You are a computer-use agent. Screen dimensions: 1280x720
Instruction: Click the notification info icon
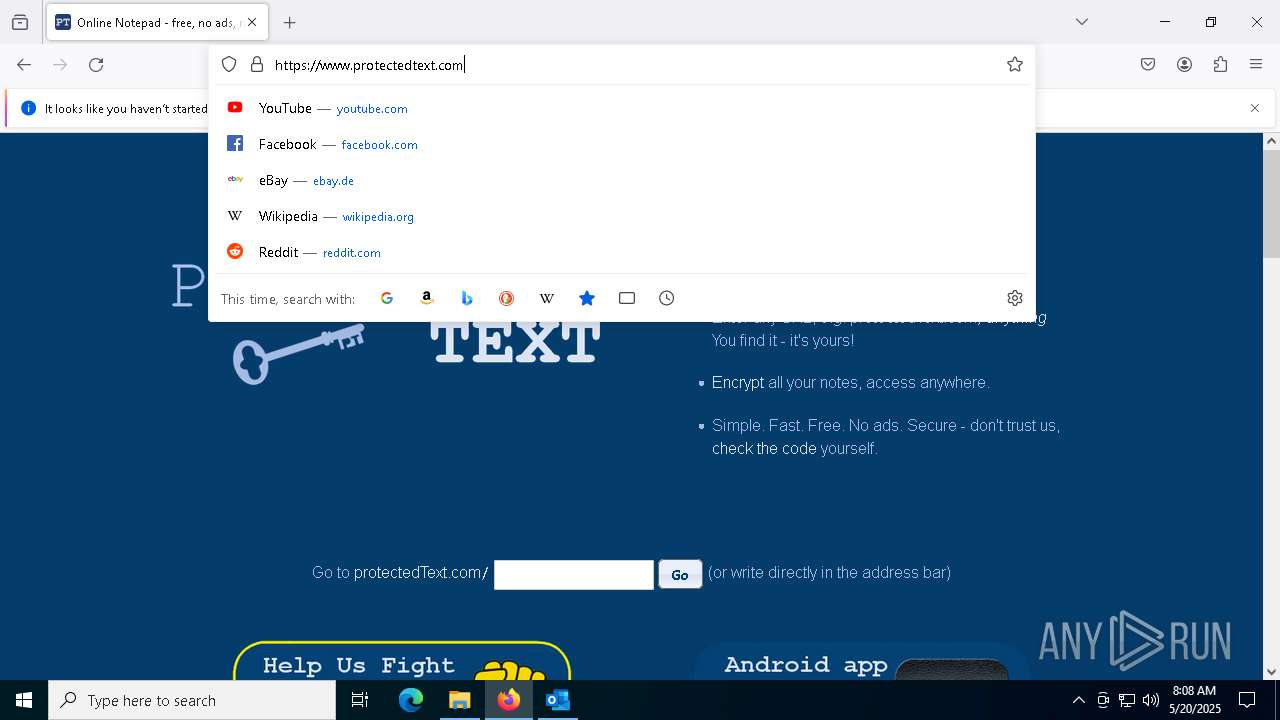coord(28,108)
